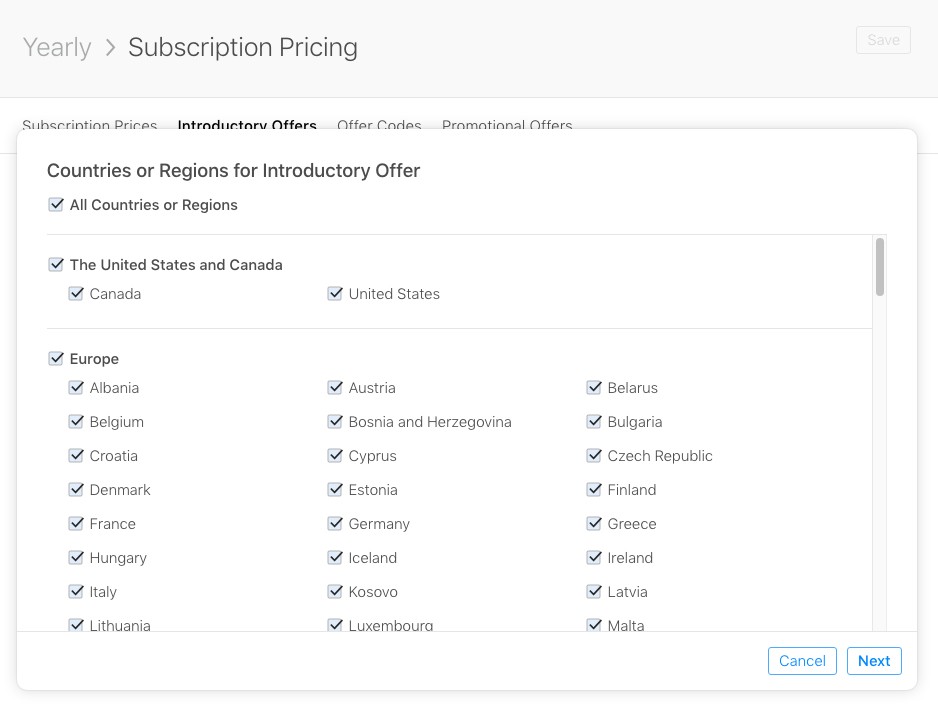
Task: Cancel the country selection dialog
Action: coord(802,661)
